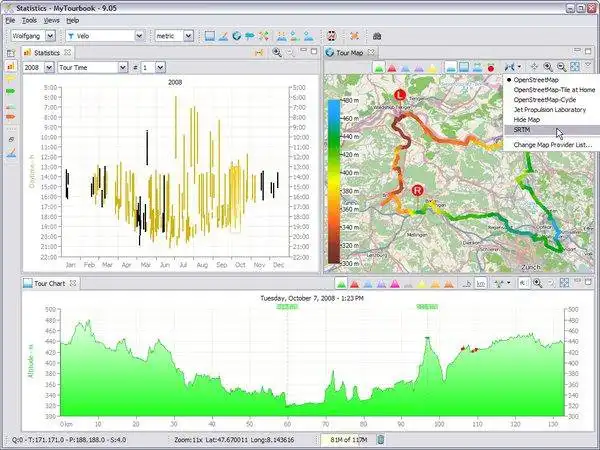
Task: Click Change Map Provider List entry
Action: point(551,145)
